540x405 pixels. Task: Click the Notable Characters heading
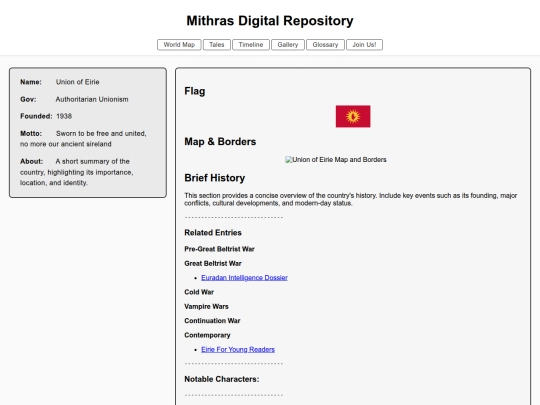pyautogui.click(x=222, y=379)
